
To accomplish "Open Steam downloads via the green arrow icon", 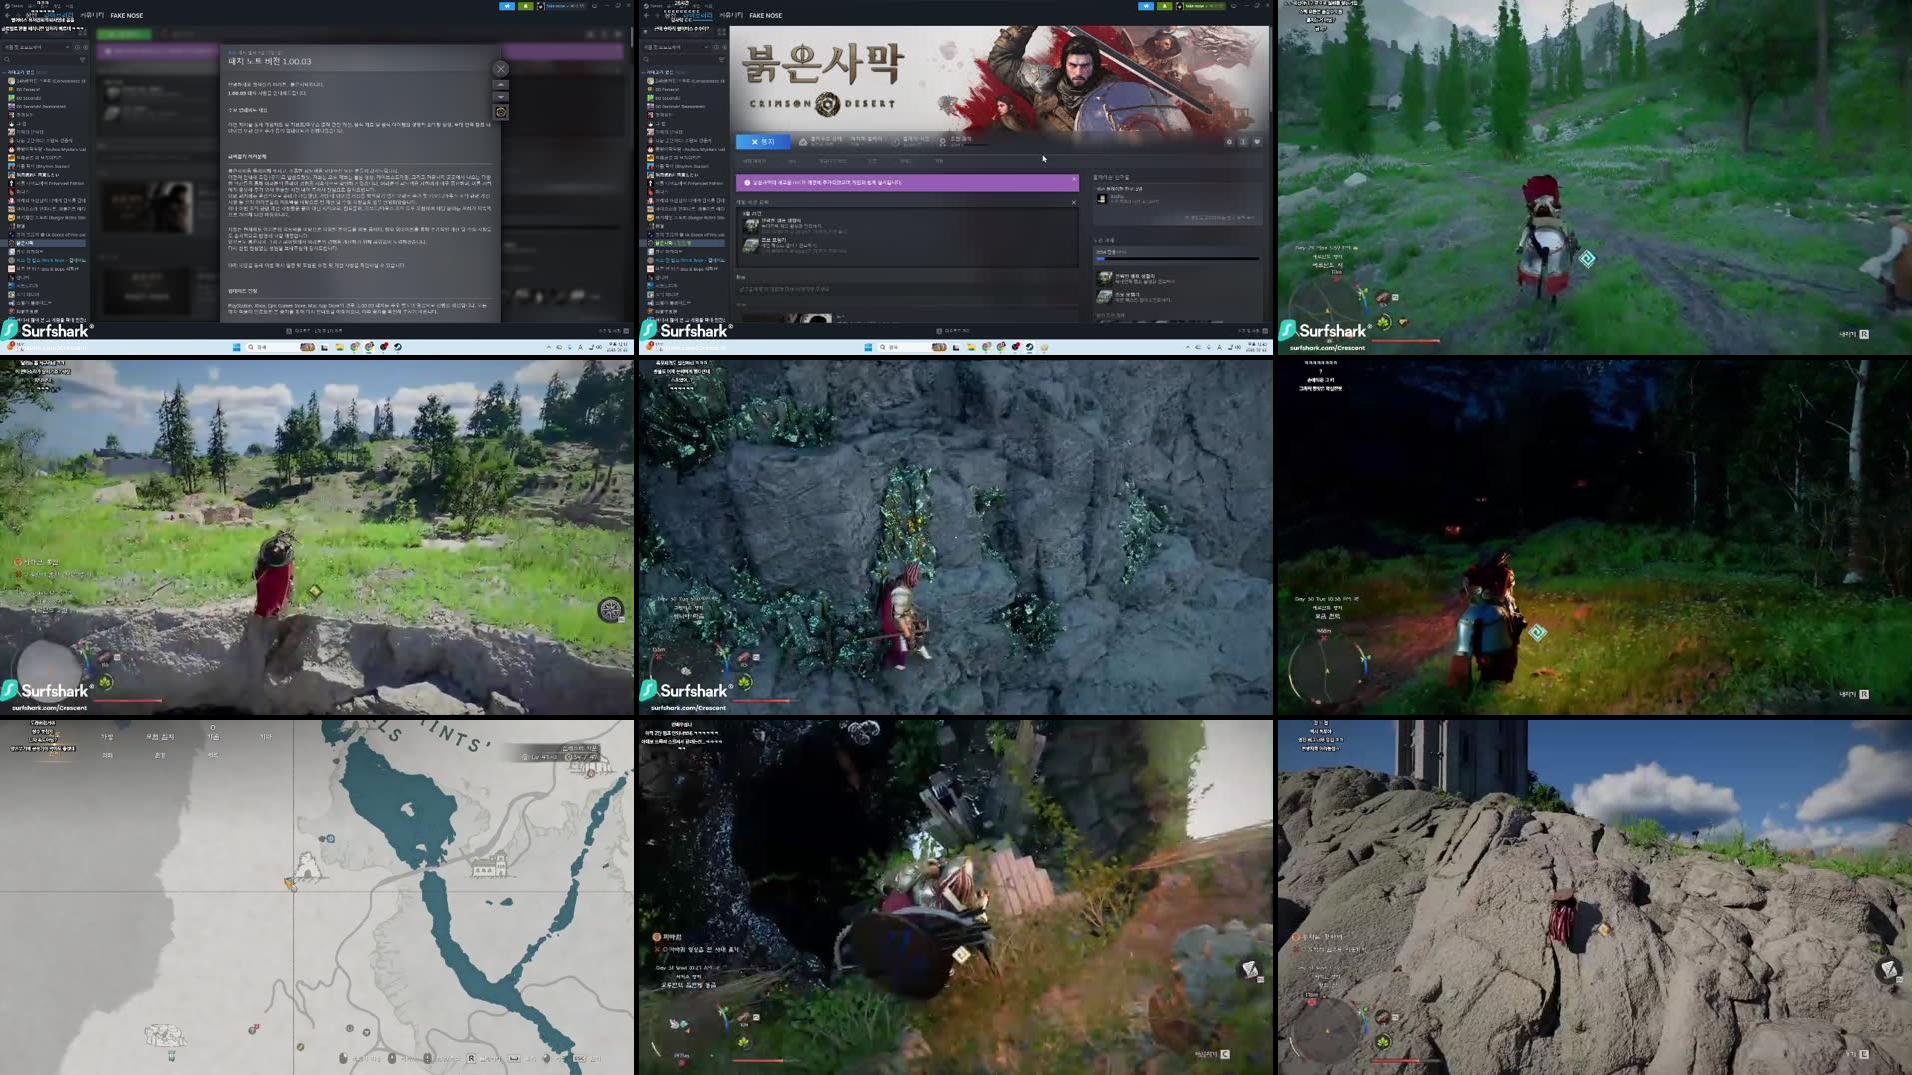I will [x=1163, y=6].
